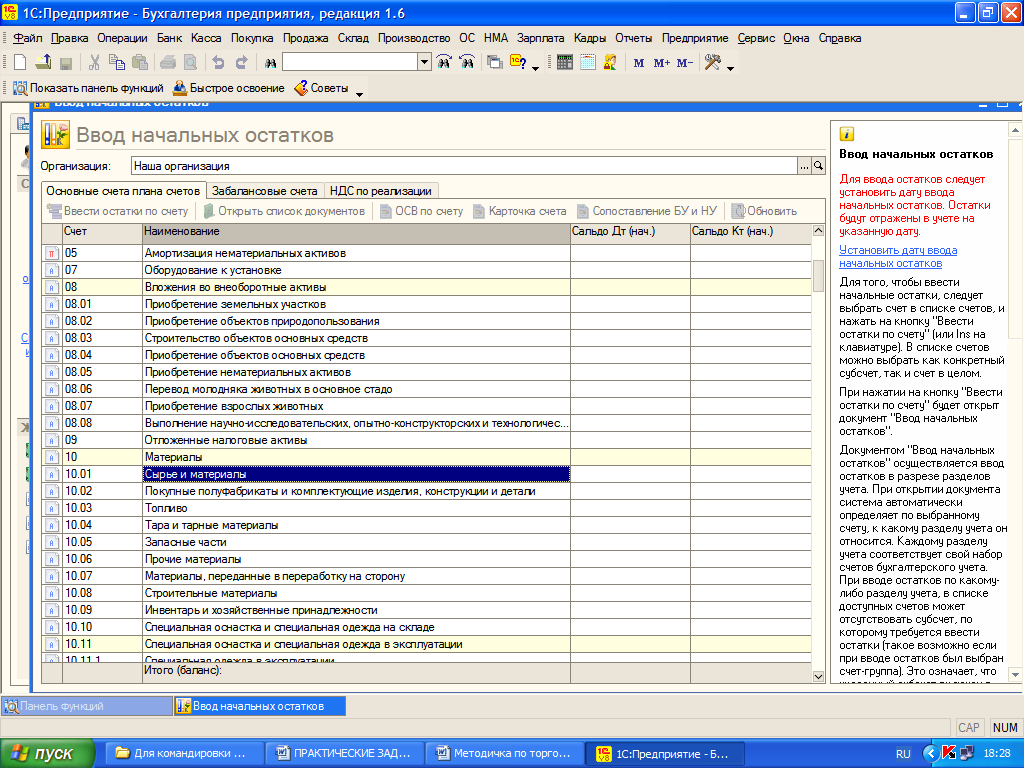Click the M memory toolbar button
This screenshot has height=768, width=1024.
[x=639, y=63]
